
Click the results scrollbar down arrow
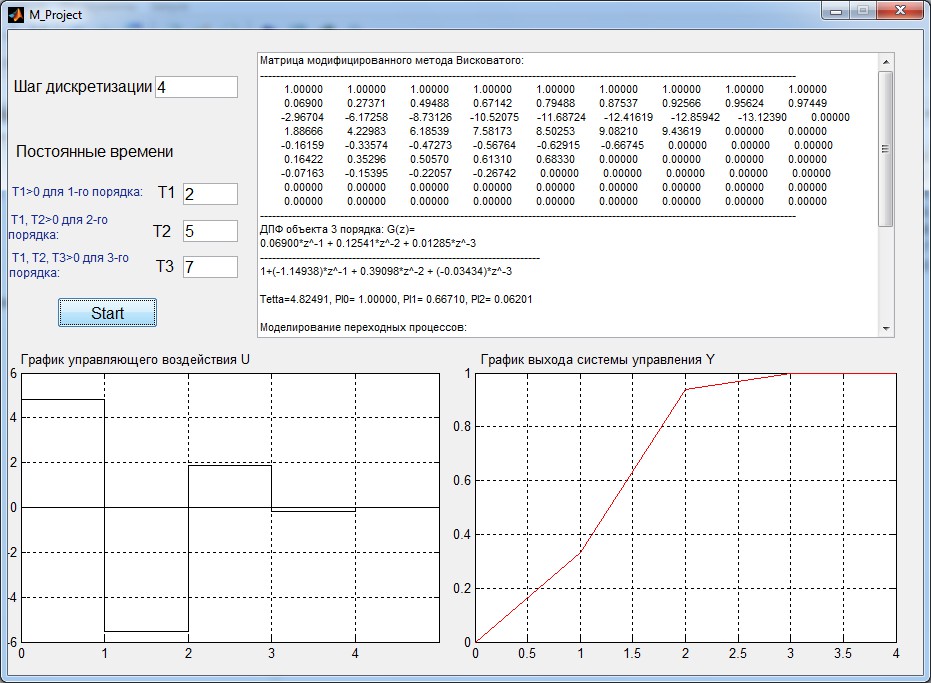pyautogui.click(x=886, y=328)
